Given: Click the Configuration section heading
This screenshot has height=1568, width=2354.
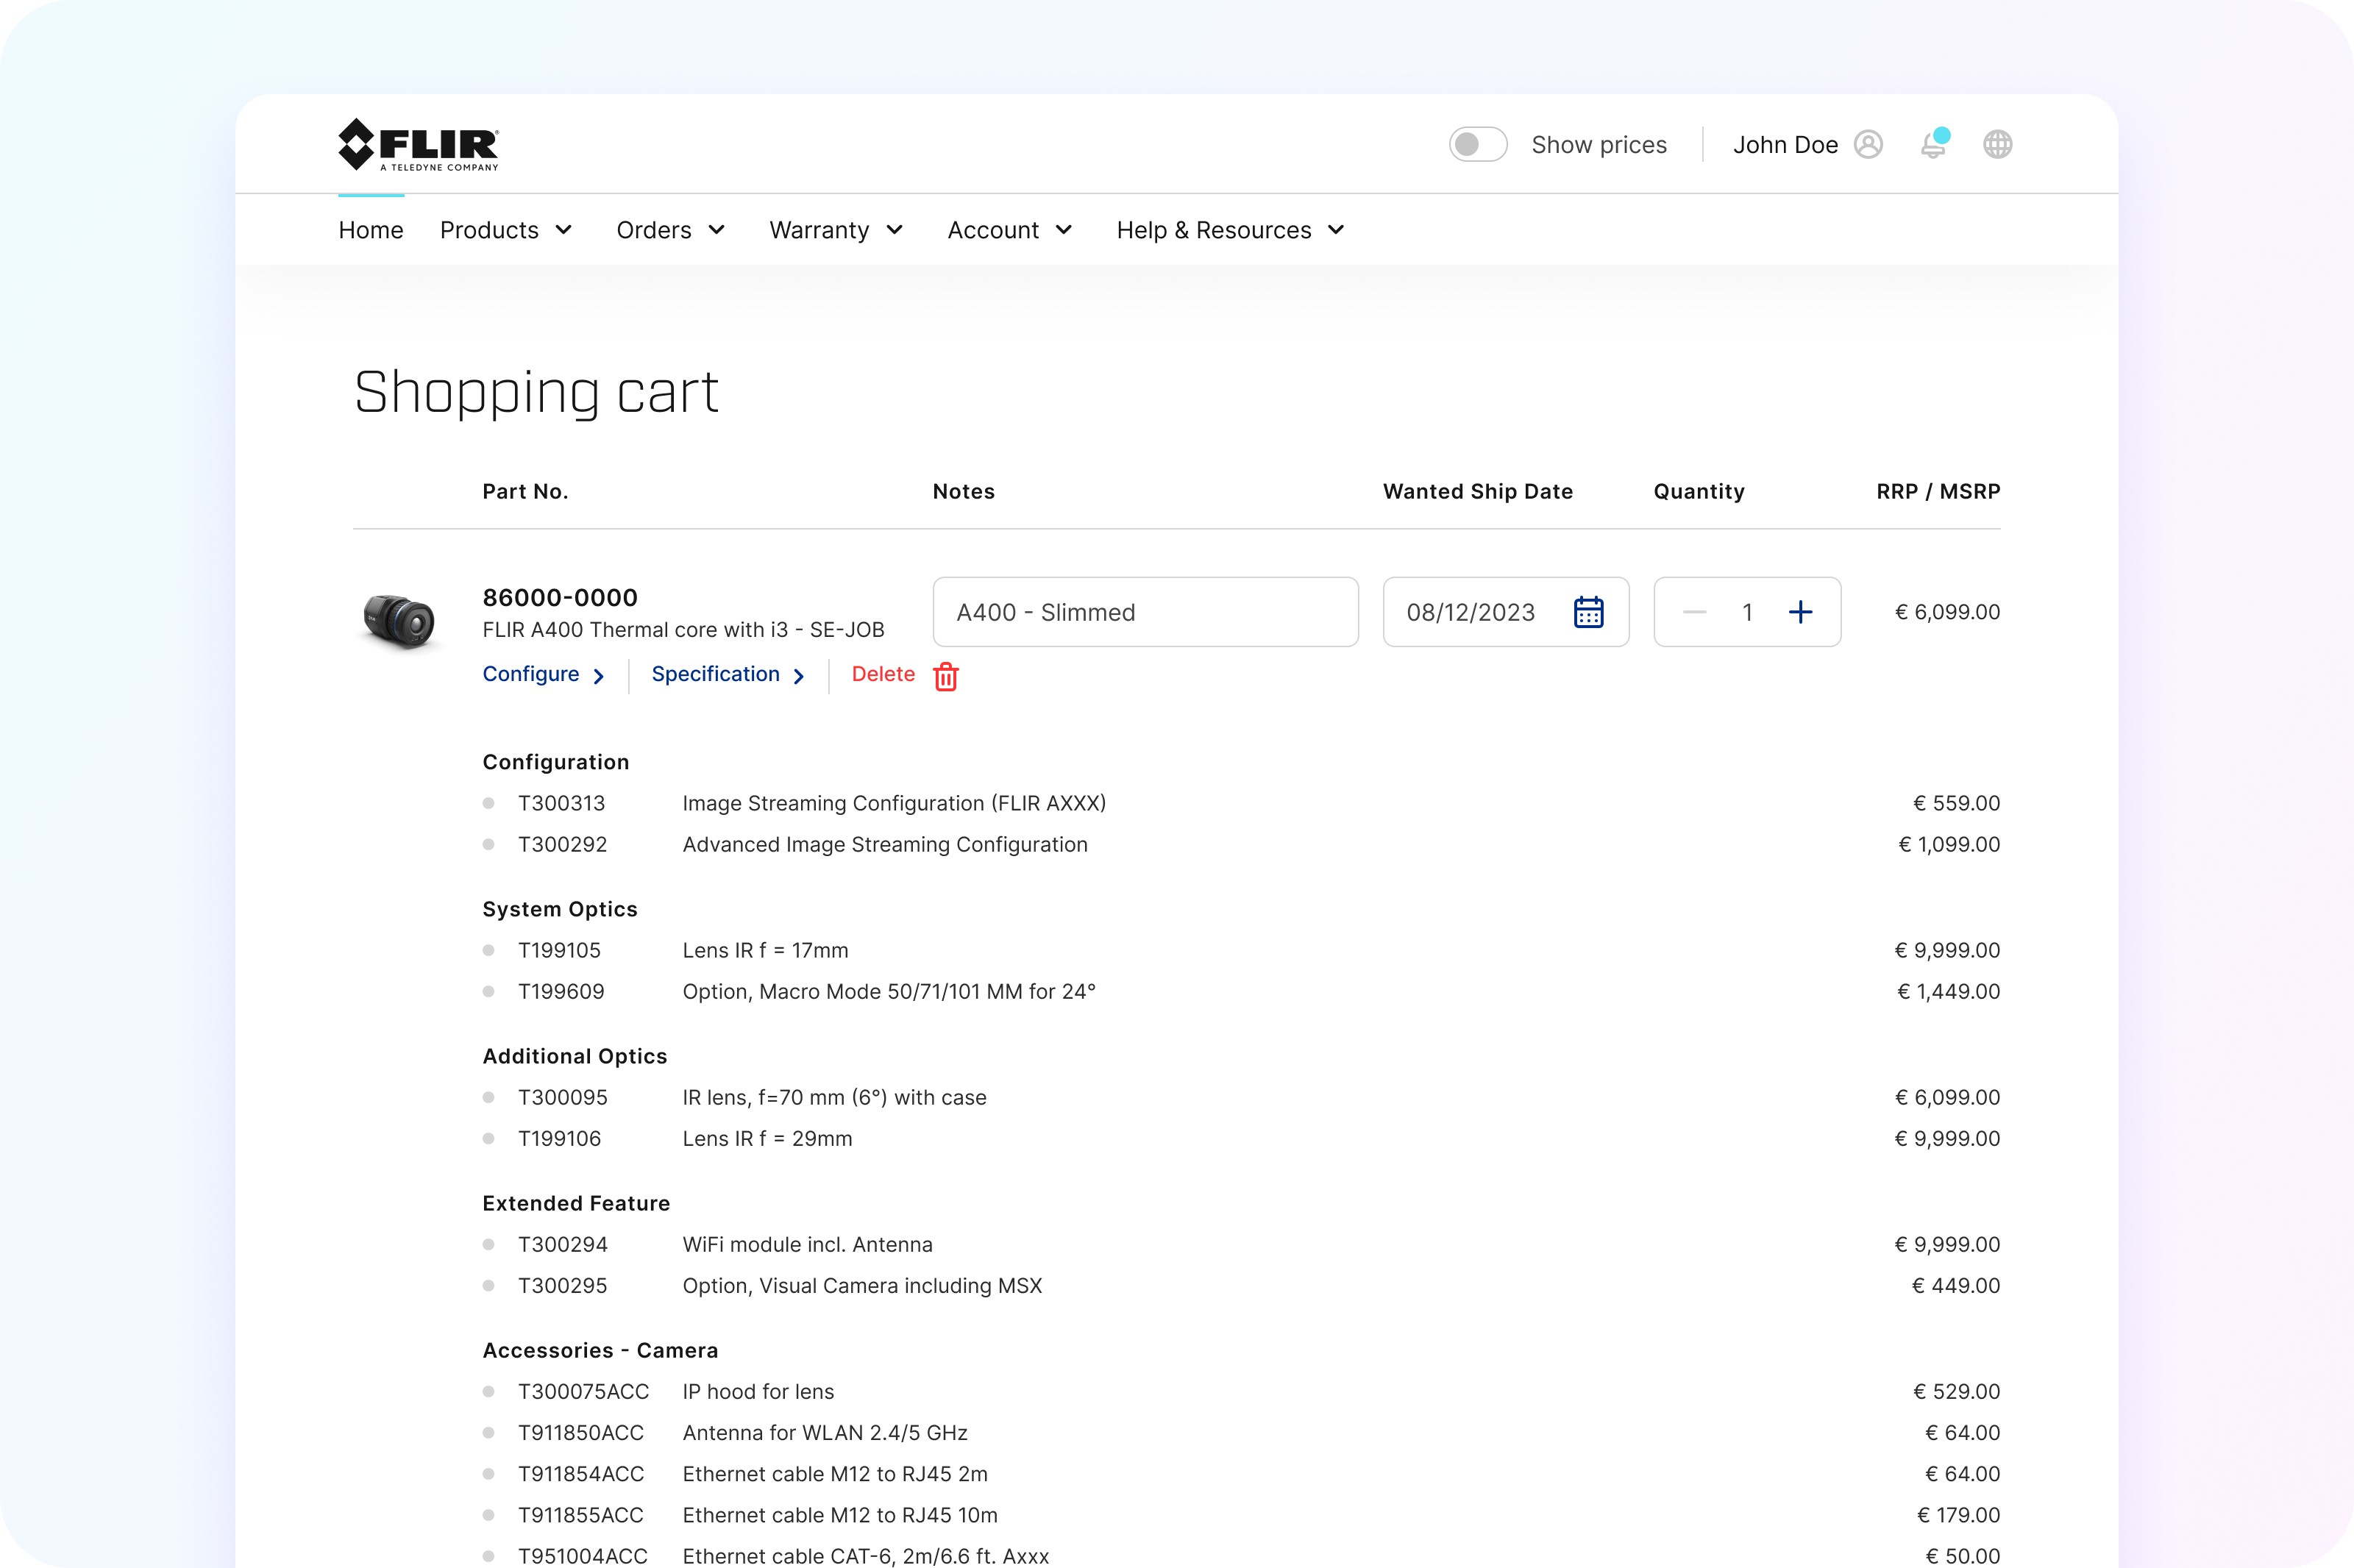Looking at the screenshot, I should tap(556, 762).
